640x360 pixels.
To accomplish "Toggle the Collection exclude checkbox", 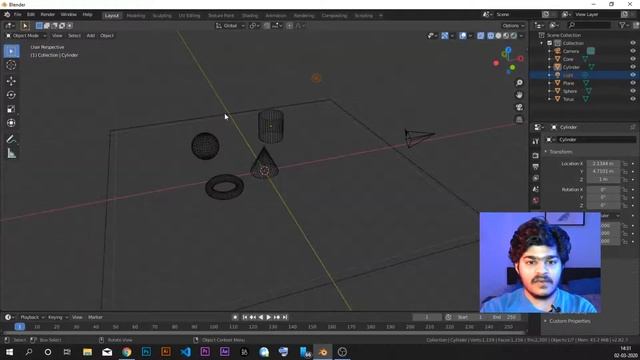I will click(549, 43).
